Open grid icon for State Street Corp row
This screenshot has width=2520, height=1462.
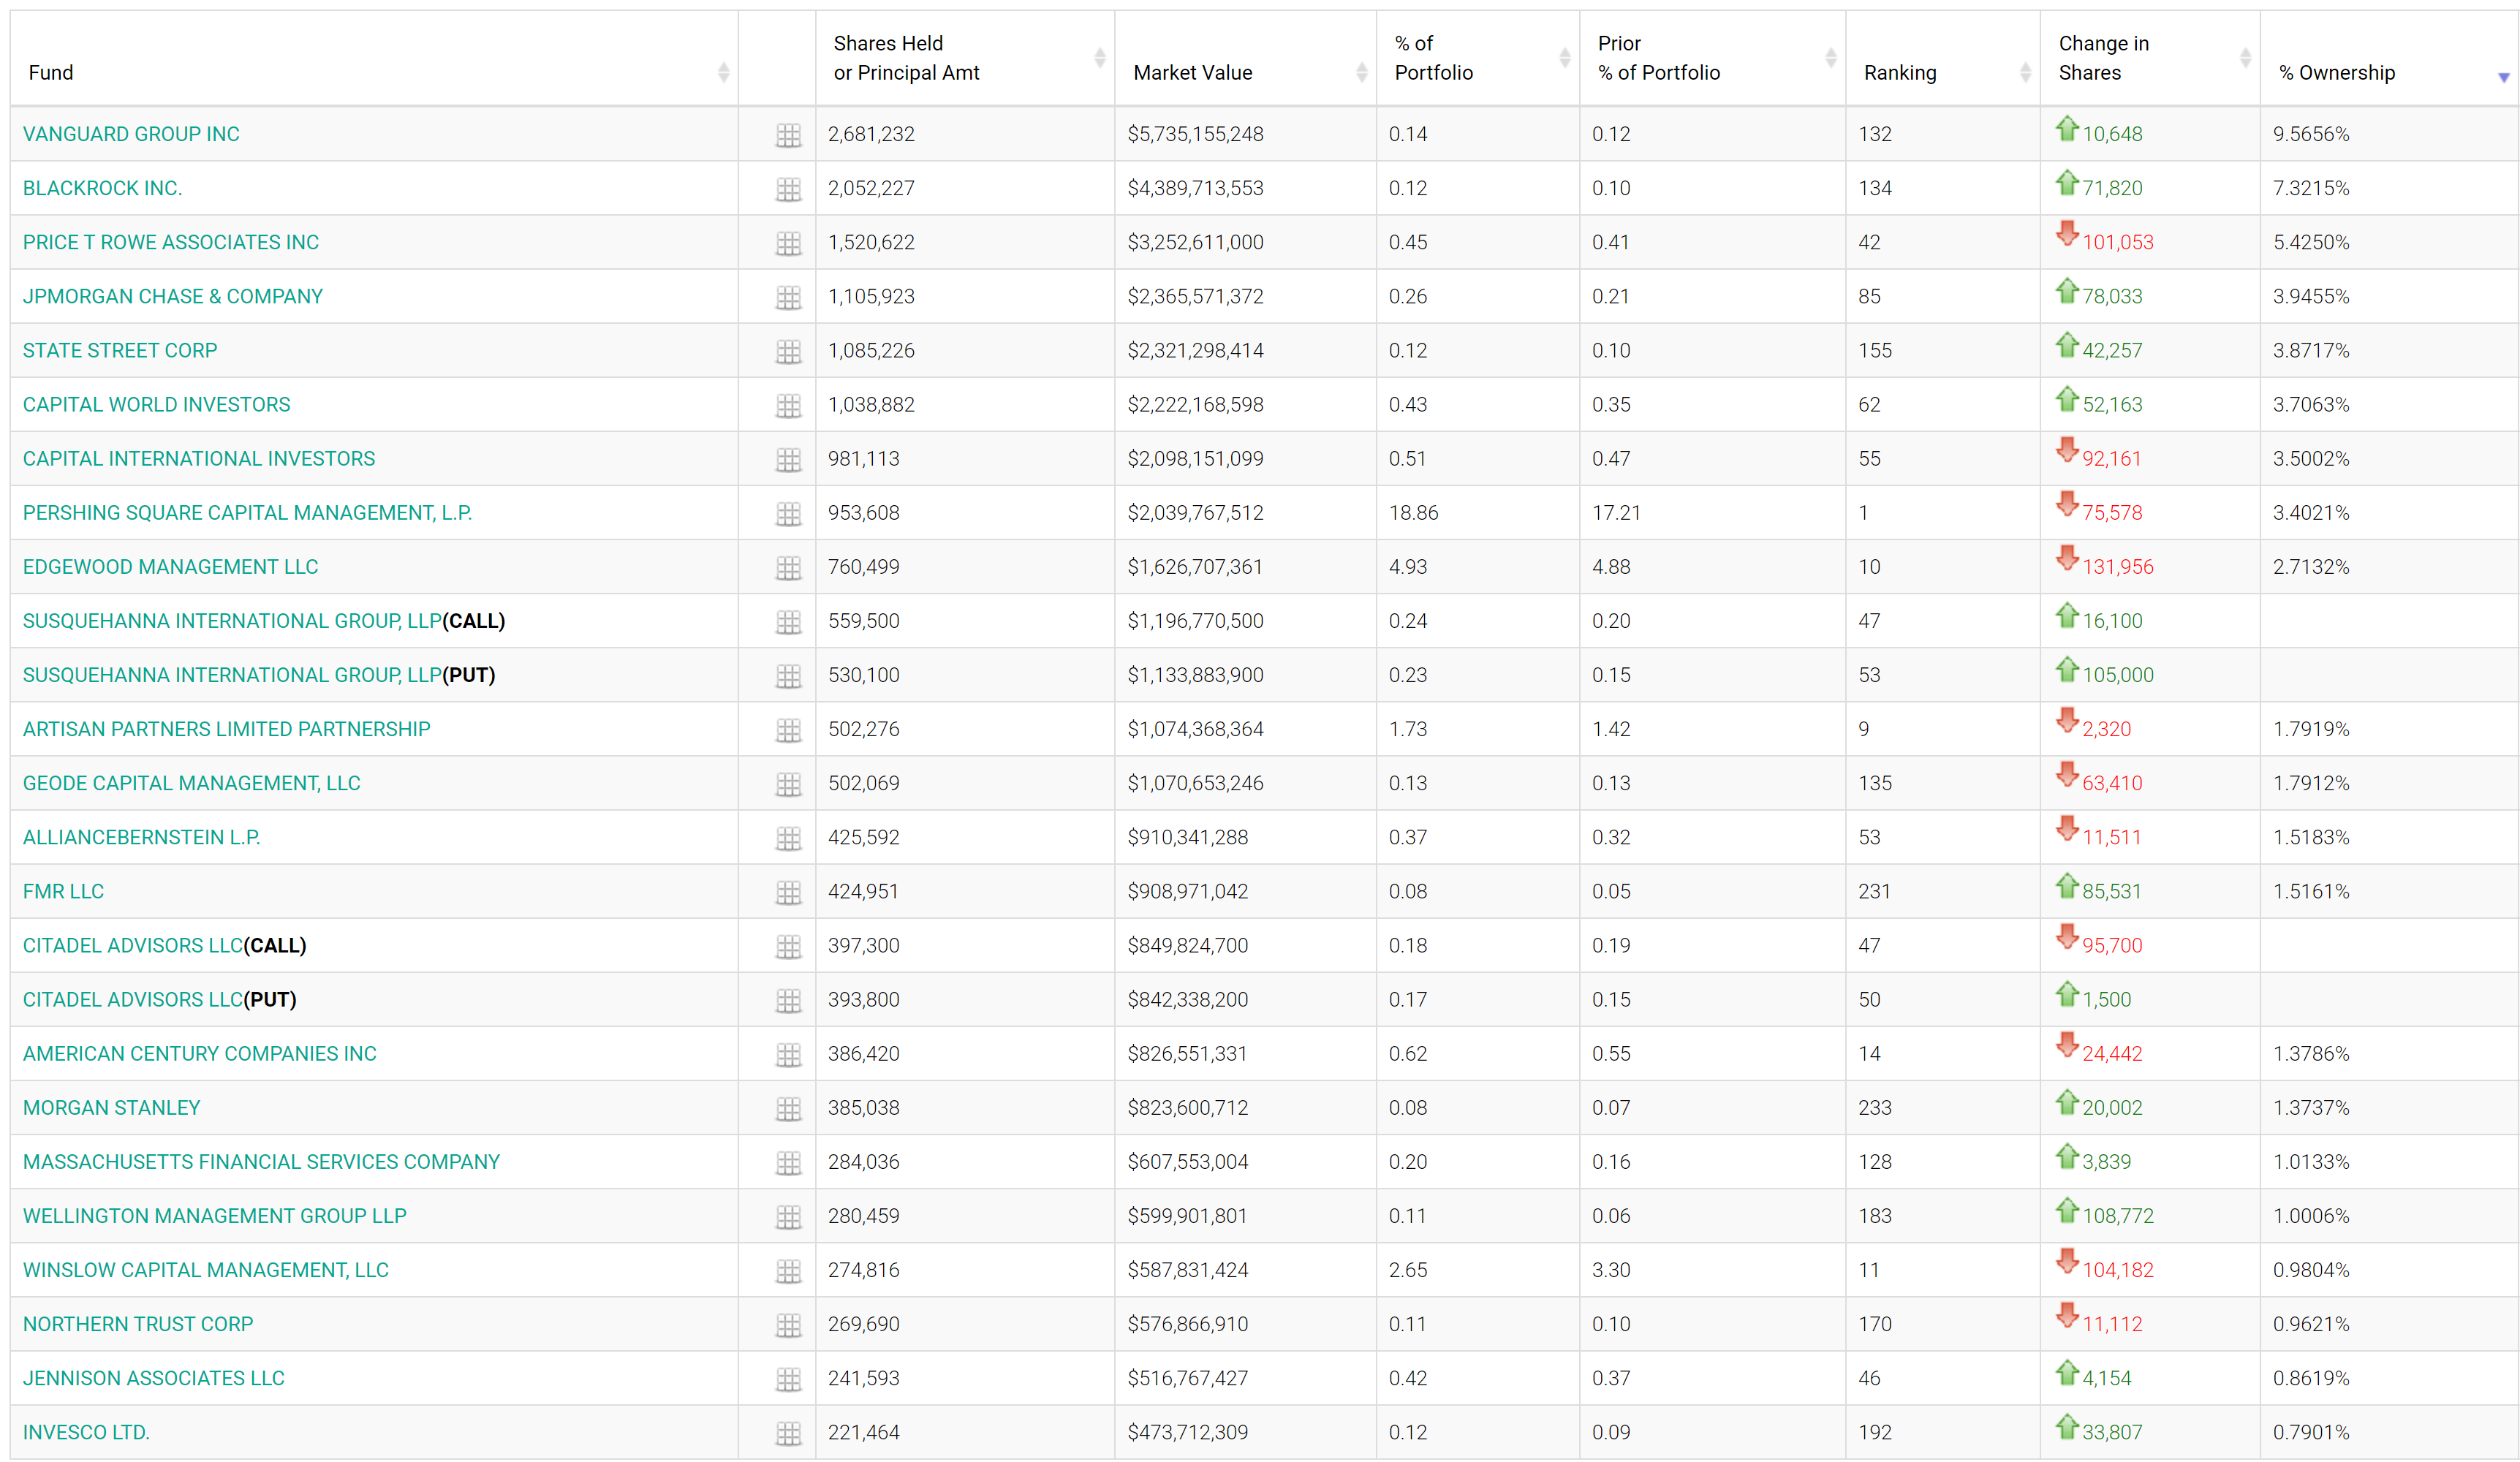[788, 351]
